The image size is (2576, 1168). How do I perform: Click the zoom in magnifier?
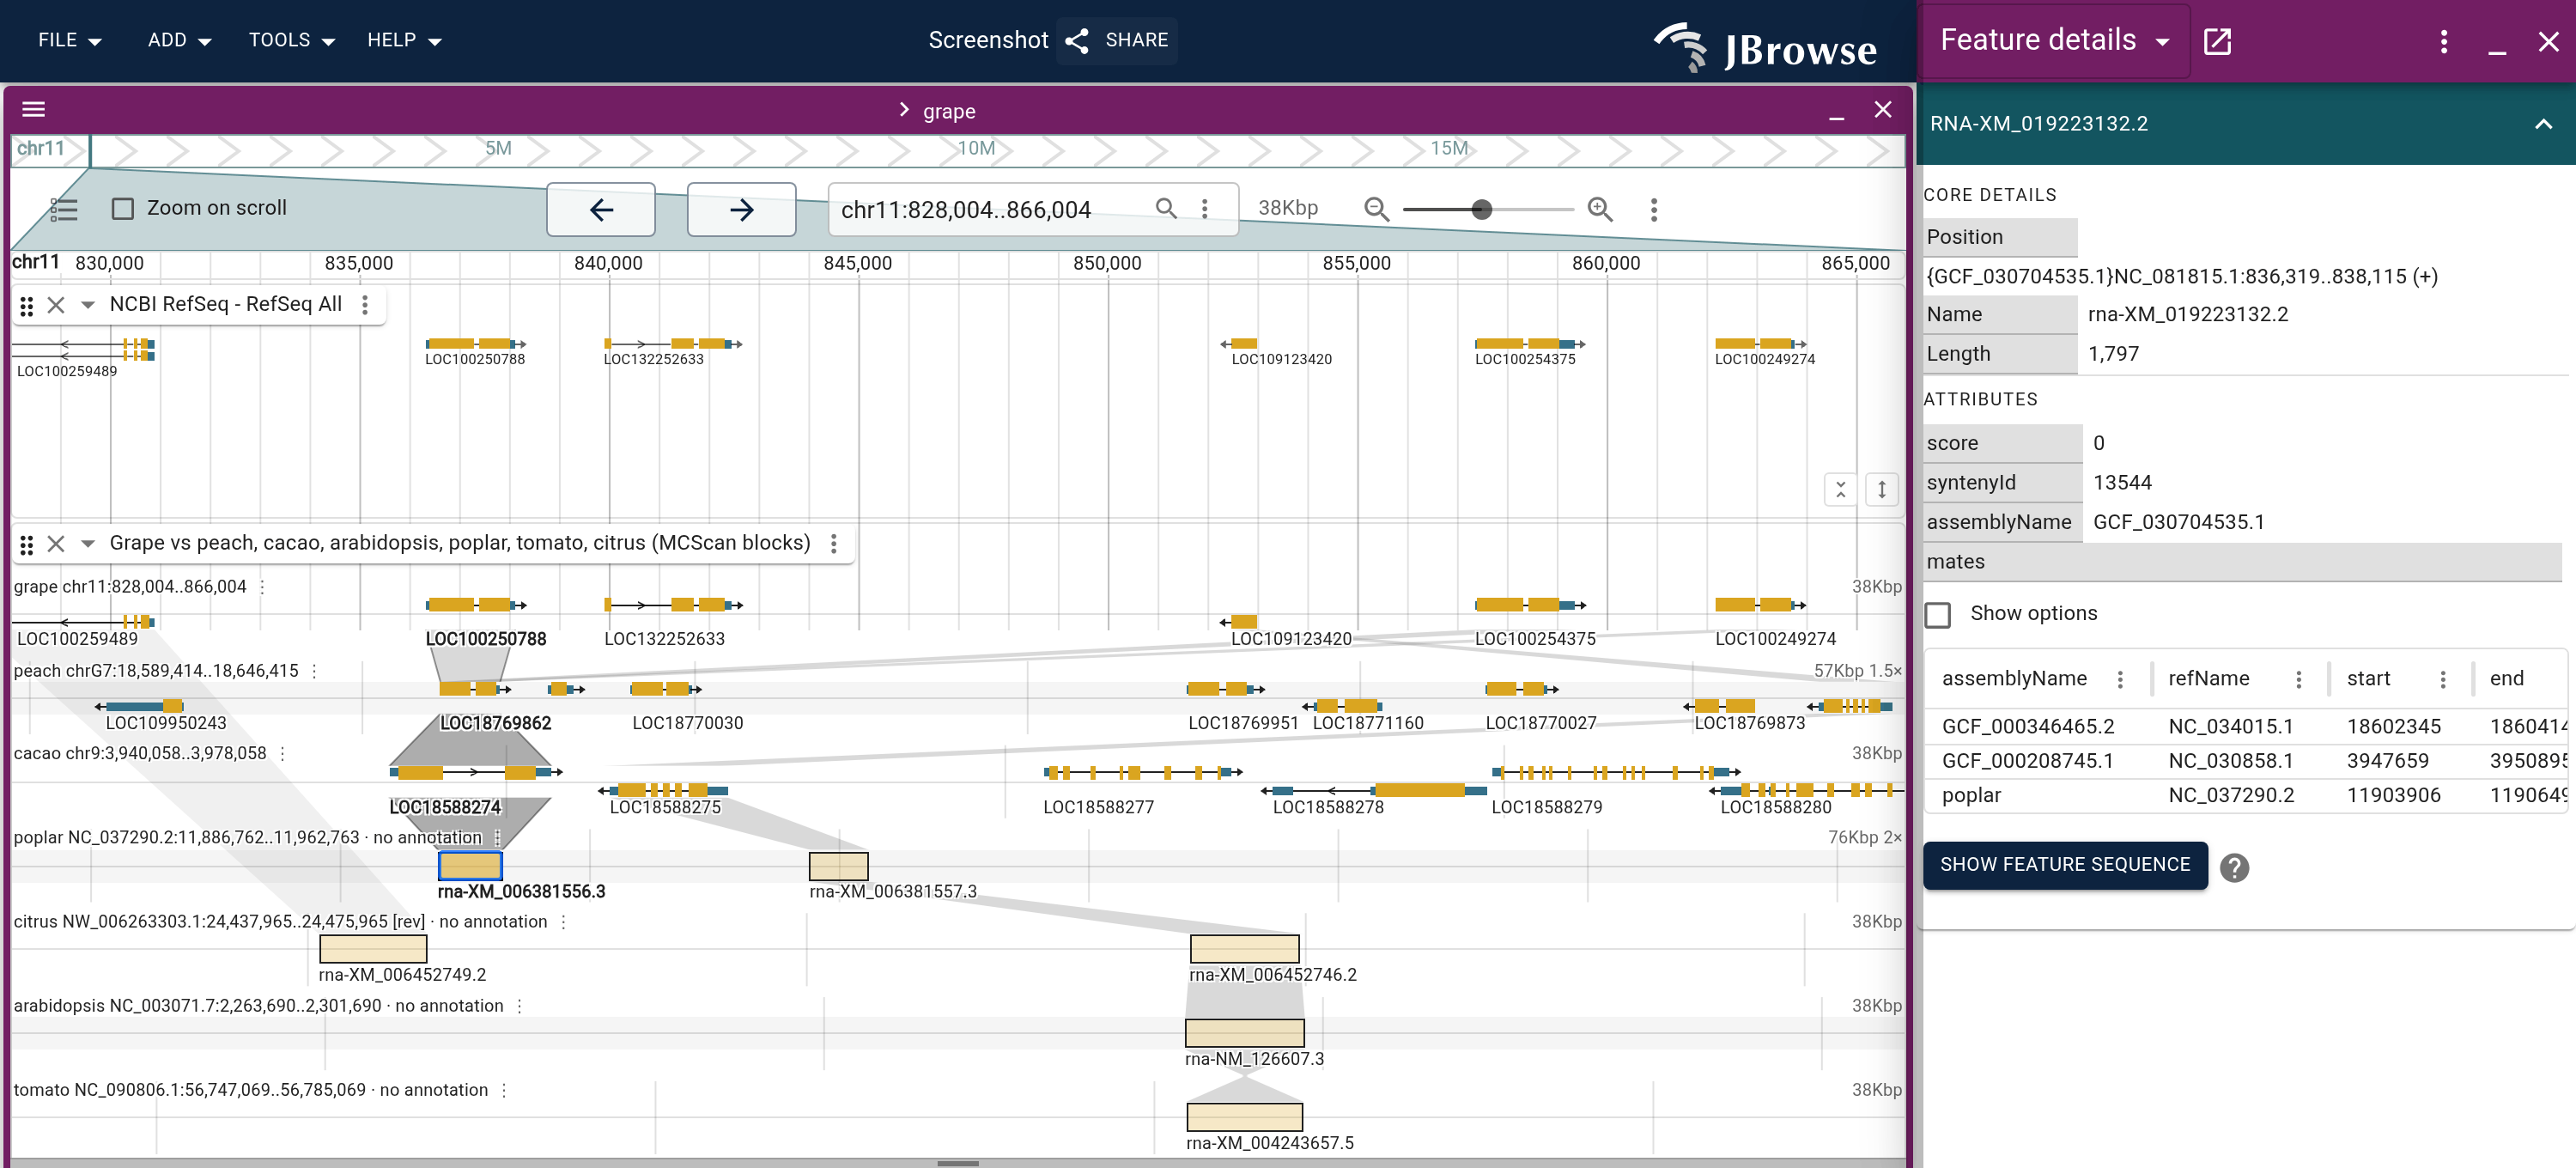pos(1600,208)
